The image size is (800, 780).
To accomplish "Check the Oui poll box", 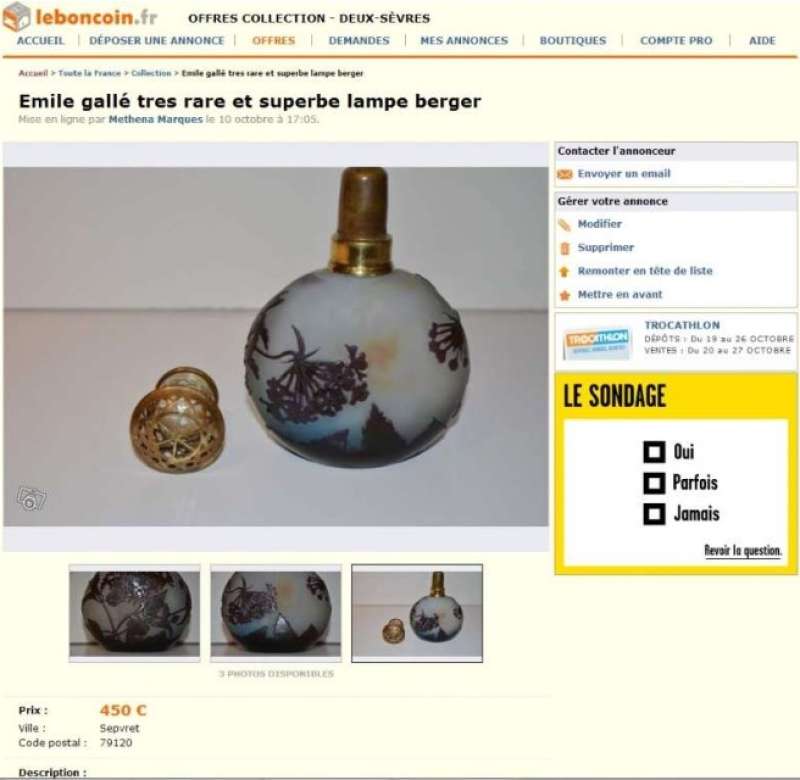I will pyautogui.click(x=654, y=452).
